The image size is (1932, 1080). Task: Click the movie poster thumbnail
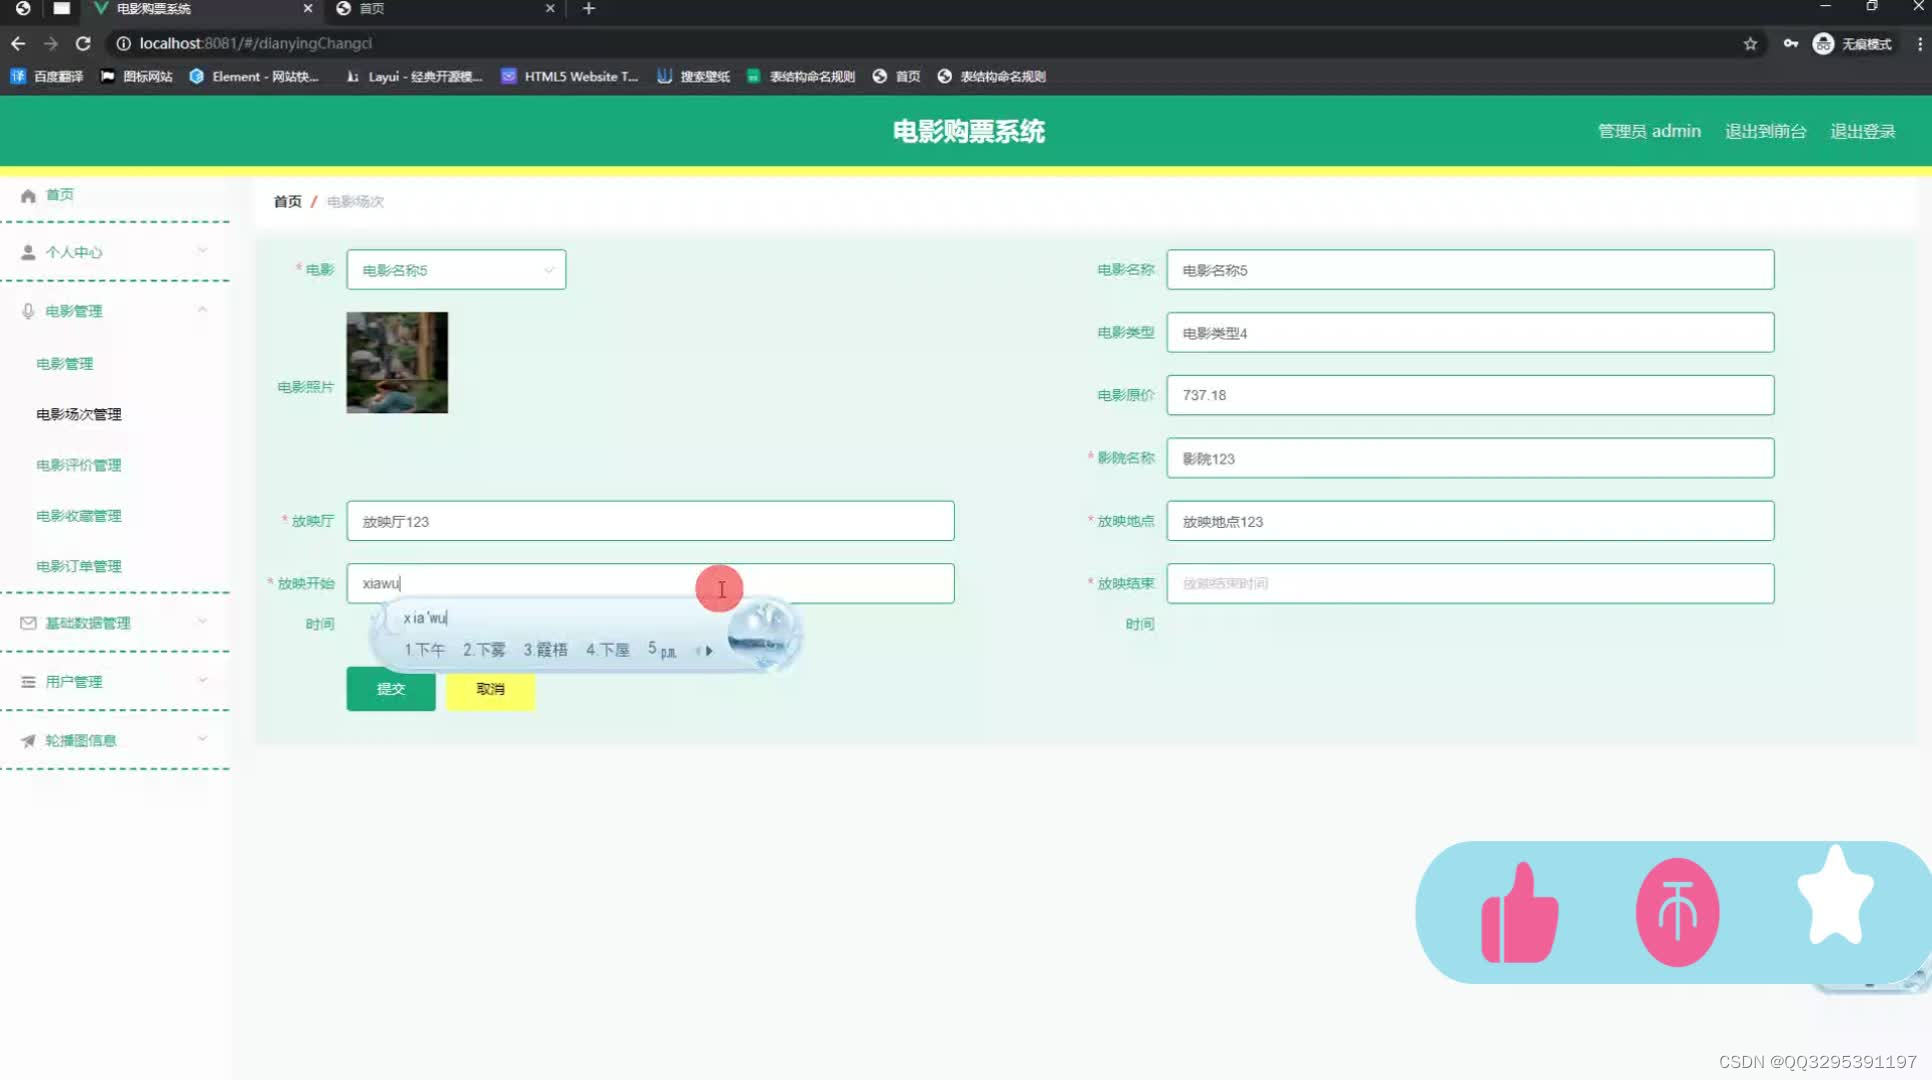[397, 362]
